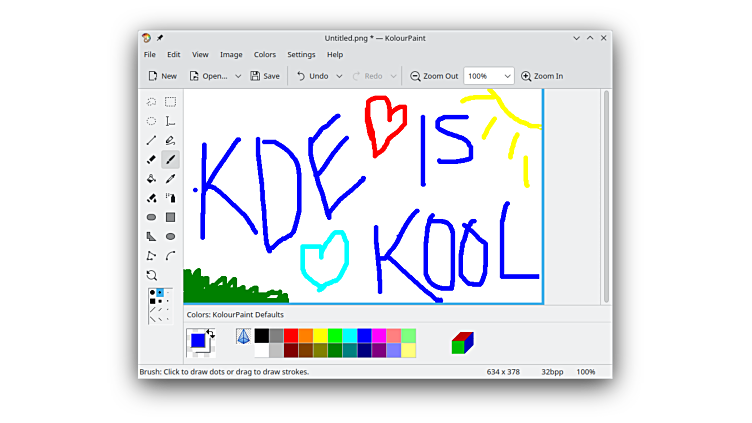Click the Save button
Screen dimensions: 752x423
click(x=265, y=76)
